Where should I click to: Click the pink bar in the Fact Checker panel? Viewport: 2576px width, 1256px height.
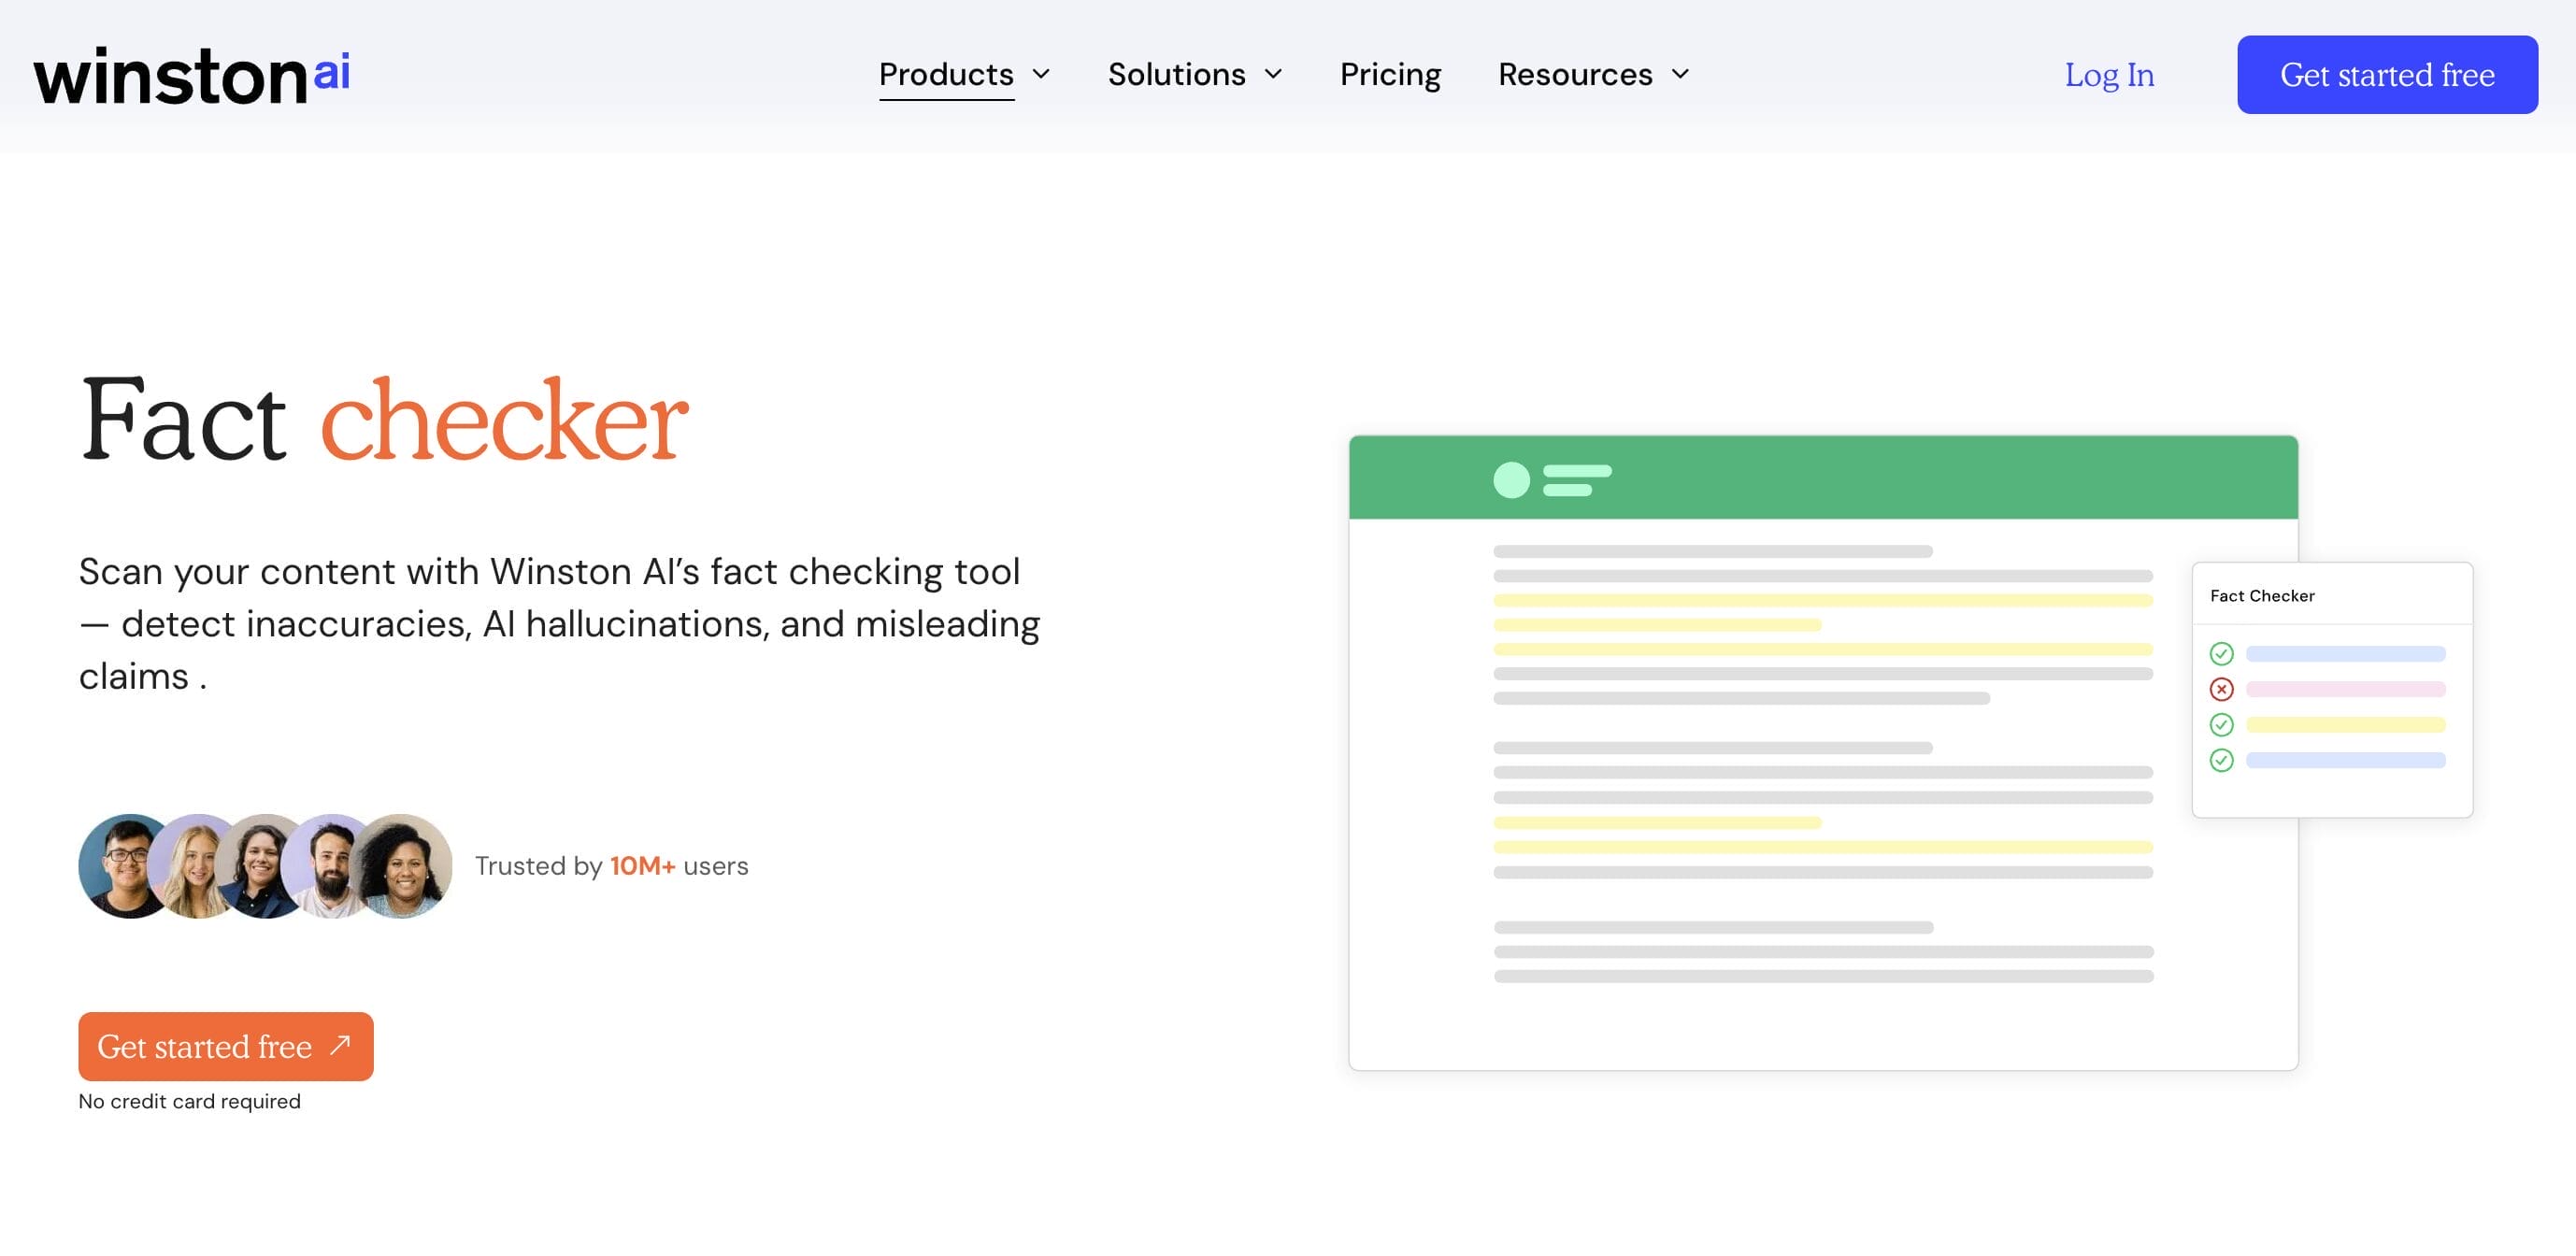(2345, 689)
